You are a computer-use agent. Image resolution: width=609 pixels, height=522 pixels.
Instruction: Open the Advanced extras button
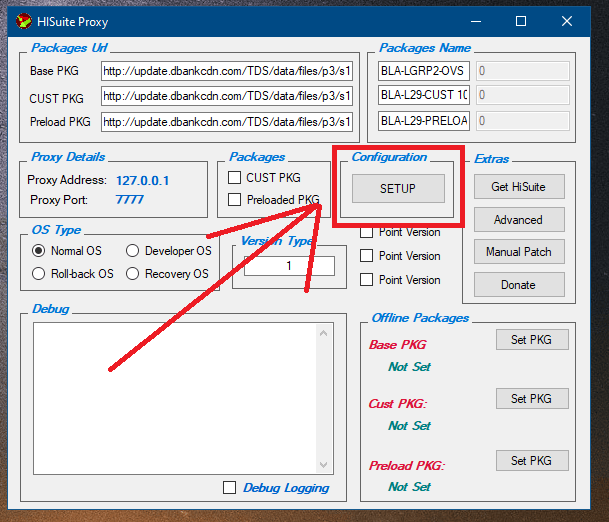point(519,219)
